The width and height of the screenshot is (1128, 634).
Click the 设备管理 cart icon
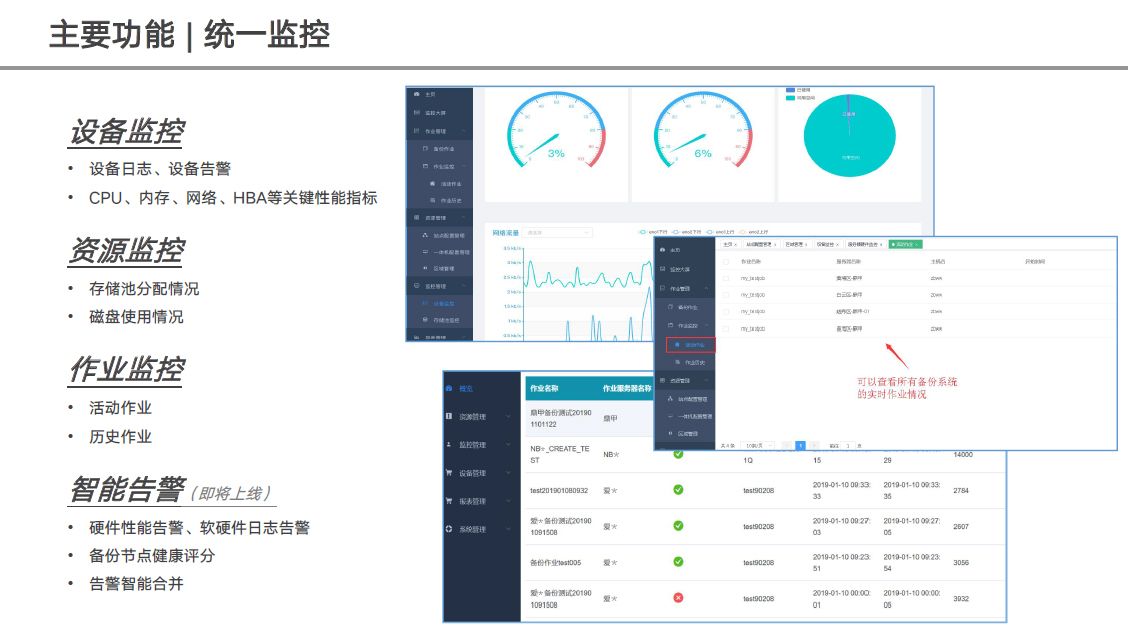[449, 473]
